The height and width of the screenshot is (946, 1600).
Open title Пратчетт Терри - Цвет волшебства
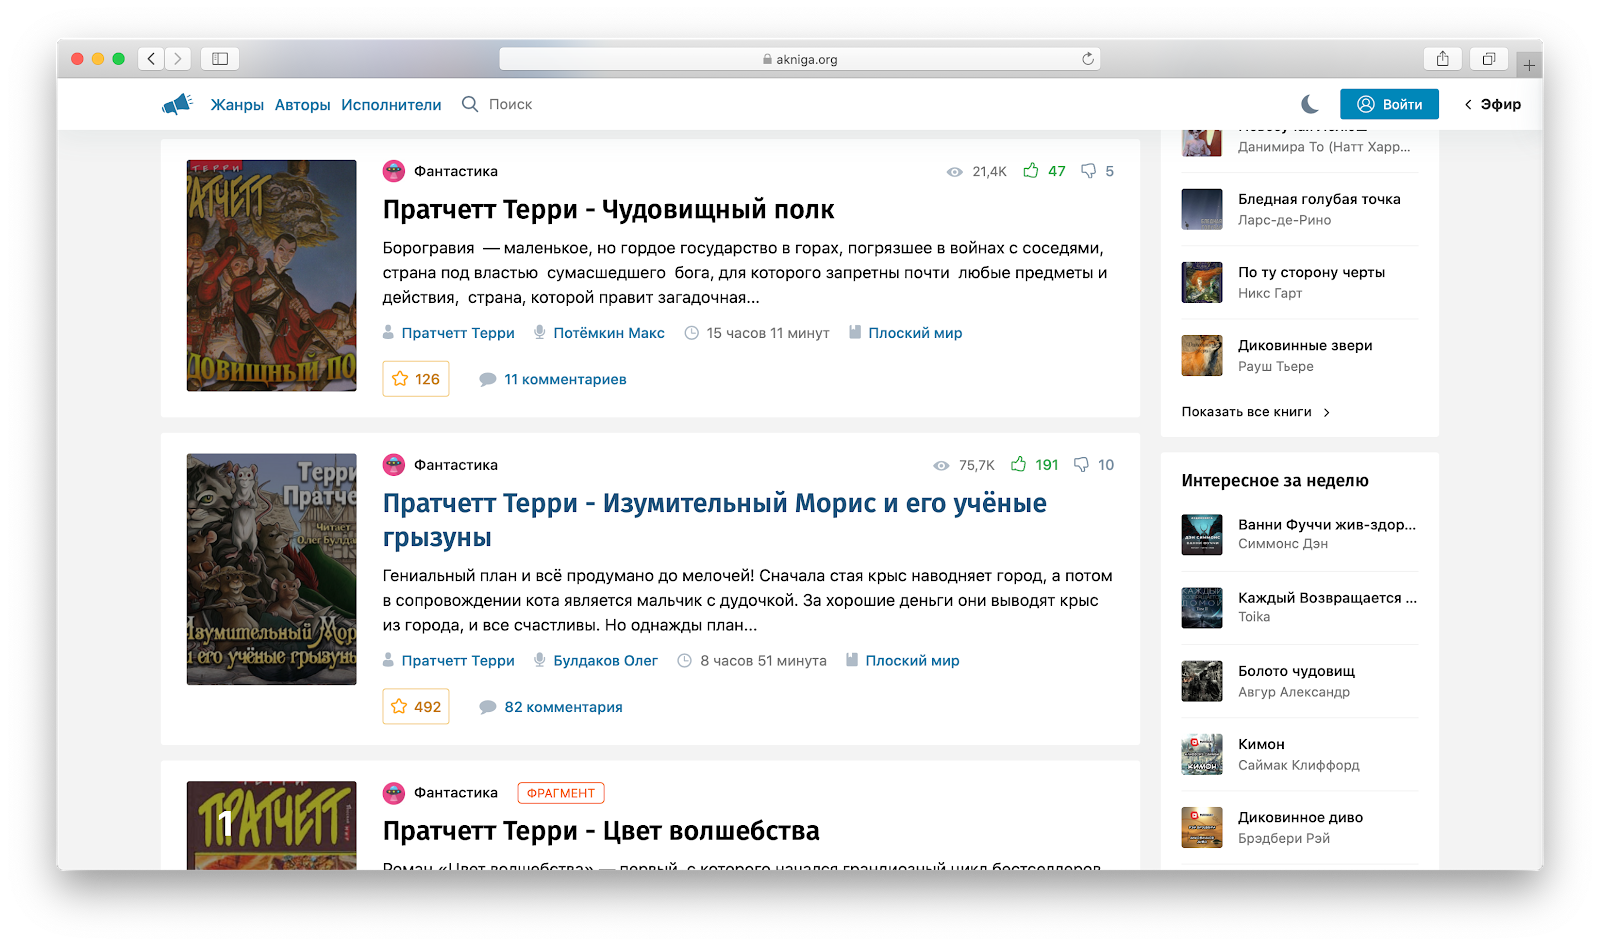[x=601, y=831]
